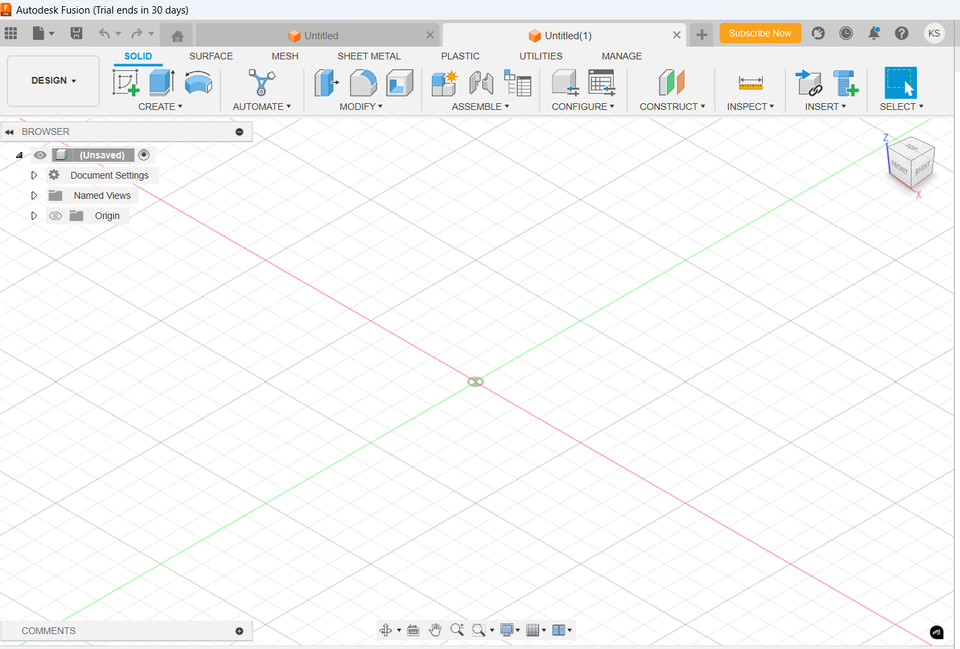
Task: Open the CONSTRUCT dropdown menu
Action: [x=672, y=107]
